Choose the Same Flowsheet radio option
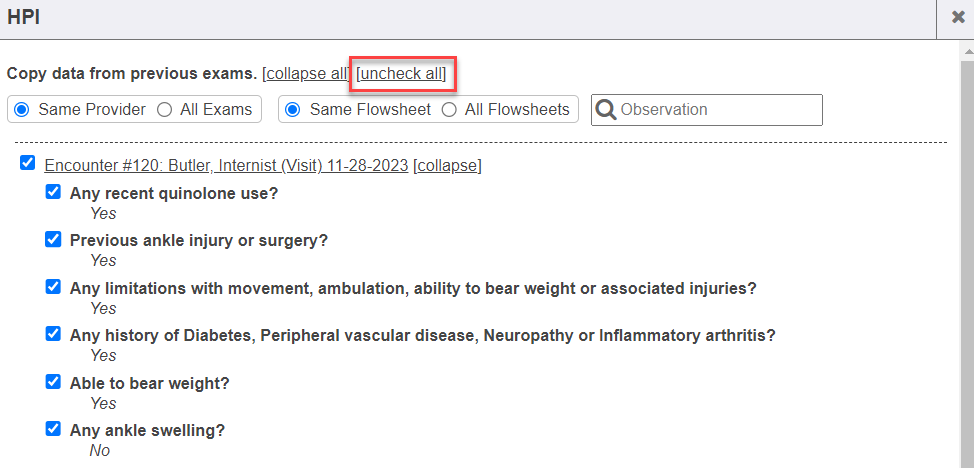The image size is (974, 468). pos(294,109)
